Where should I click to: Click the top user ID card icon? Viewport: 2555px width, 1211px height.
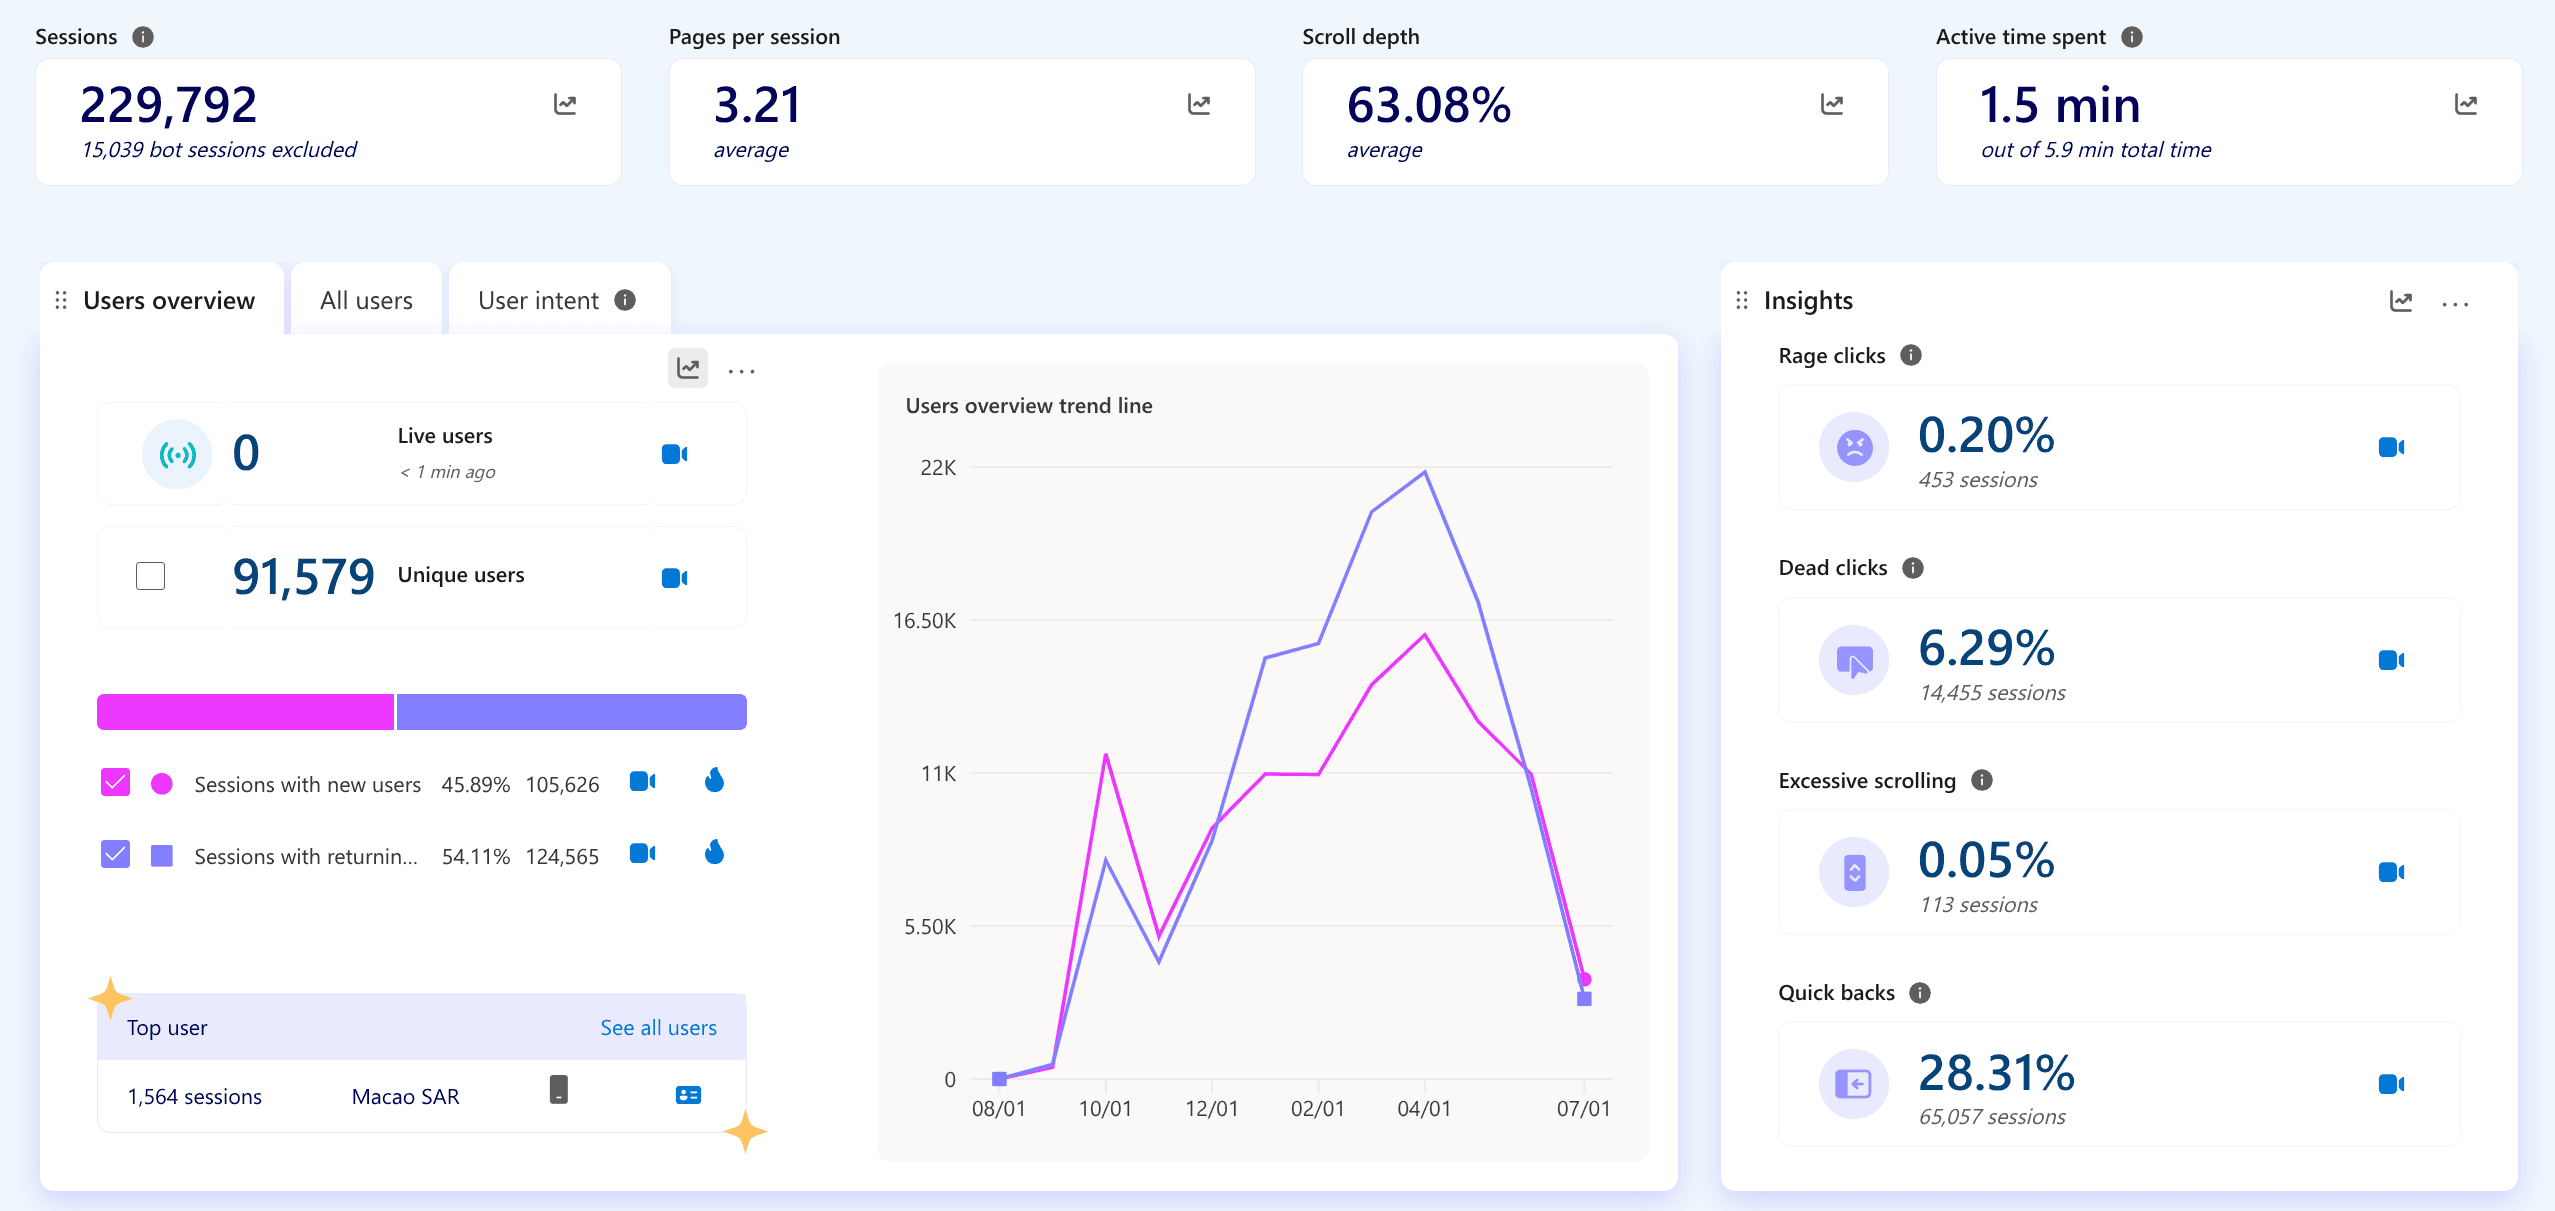pyautogui.click(x=688, y=1095)
